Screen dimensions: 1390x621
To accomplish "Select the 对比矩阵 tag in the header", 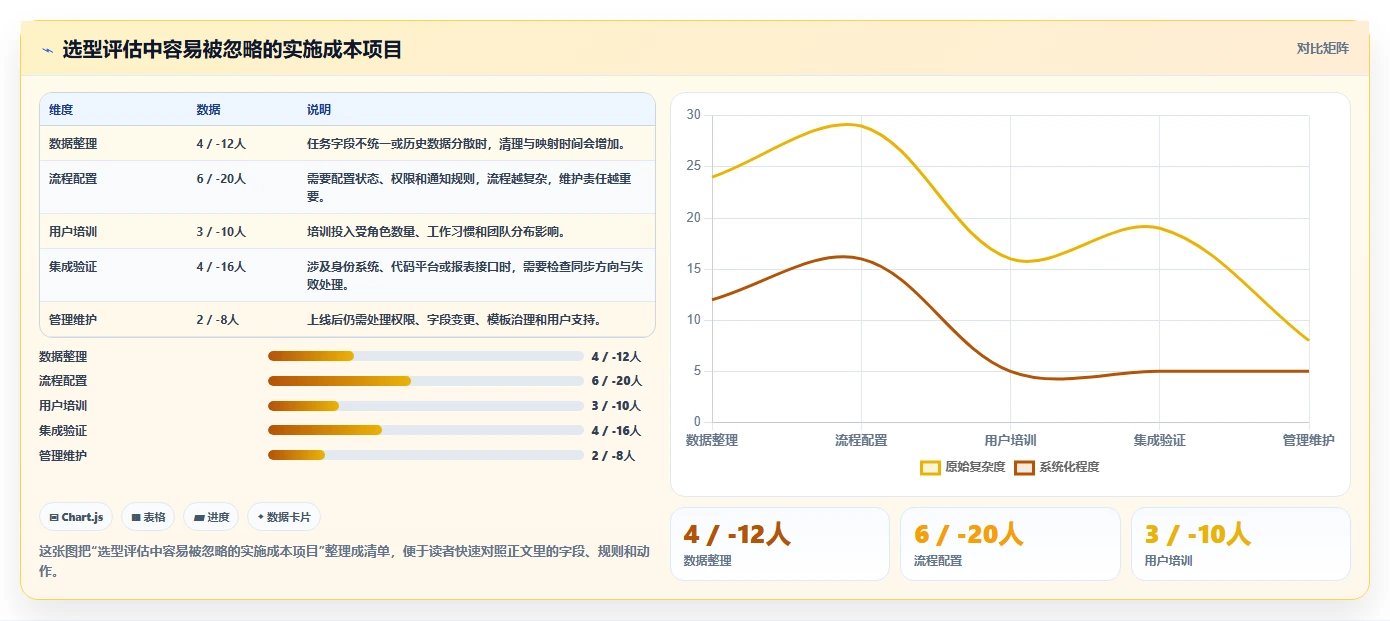I will (x=1322, y=48).
